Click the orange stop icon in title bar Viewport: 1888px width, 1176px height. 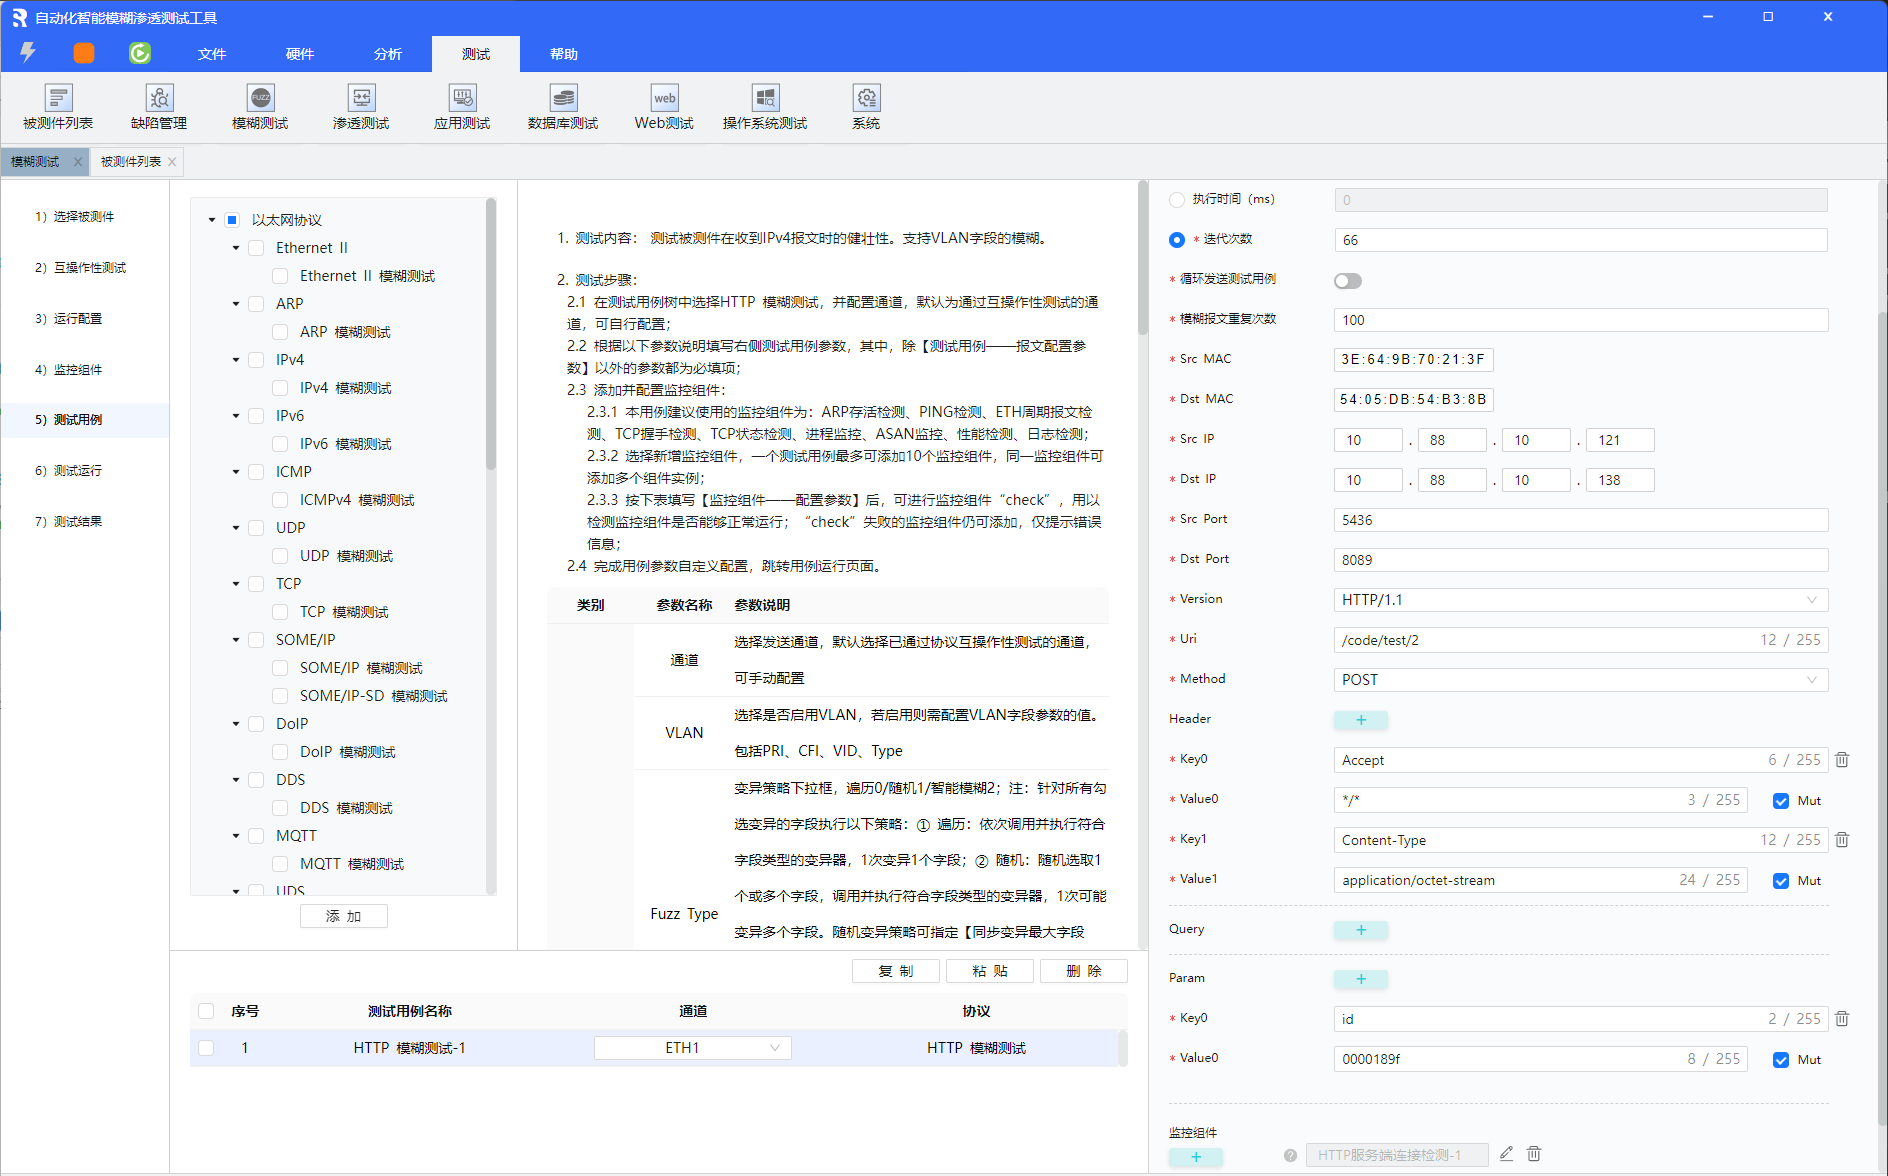(84, 53)
